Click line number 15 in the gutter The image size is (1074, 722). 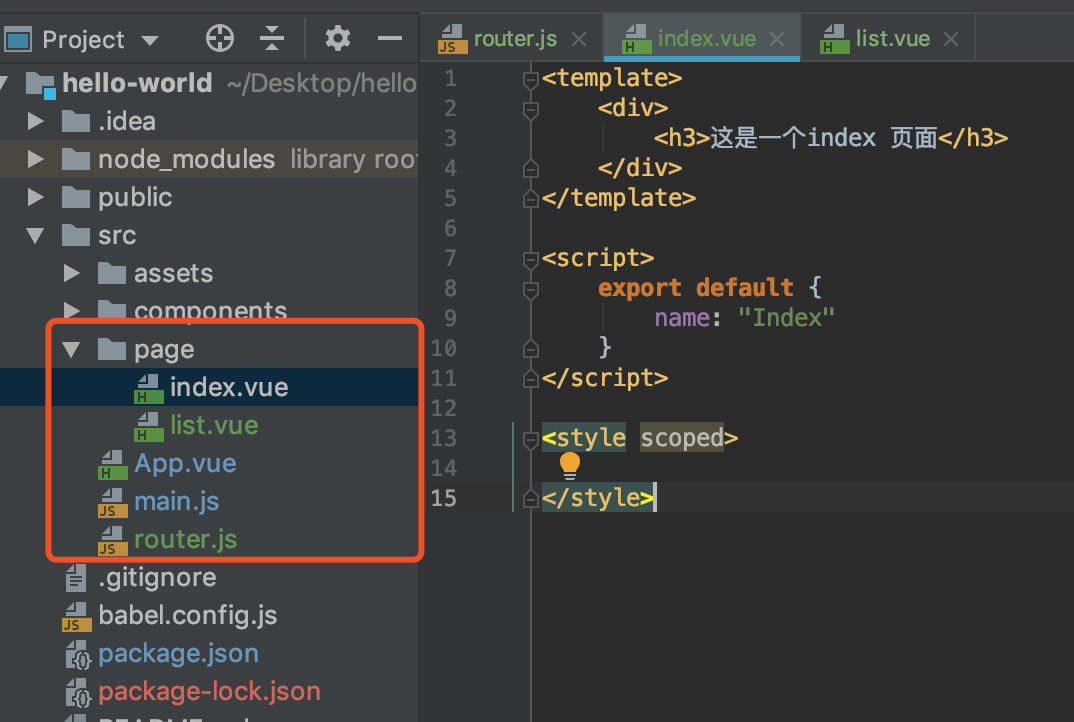(x=443, y=498)
